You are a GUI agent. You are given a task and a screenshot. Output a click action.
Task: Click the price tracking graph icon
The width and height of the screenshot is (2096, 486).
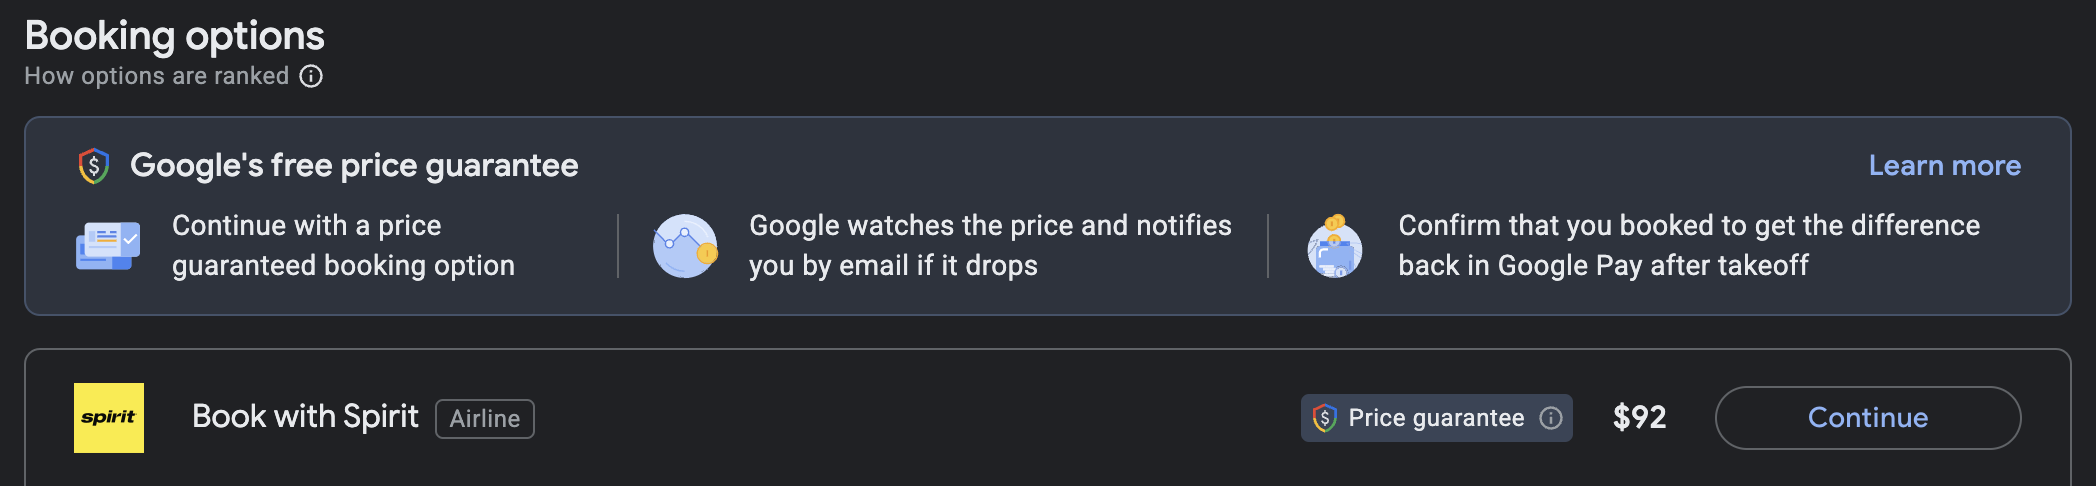tap(685, 246)
